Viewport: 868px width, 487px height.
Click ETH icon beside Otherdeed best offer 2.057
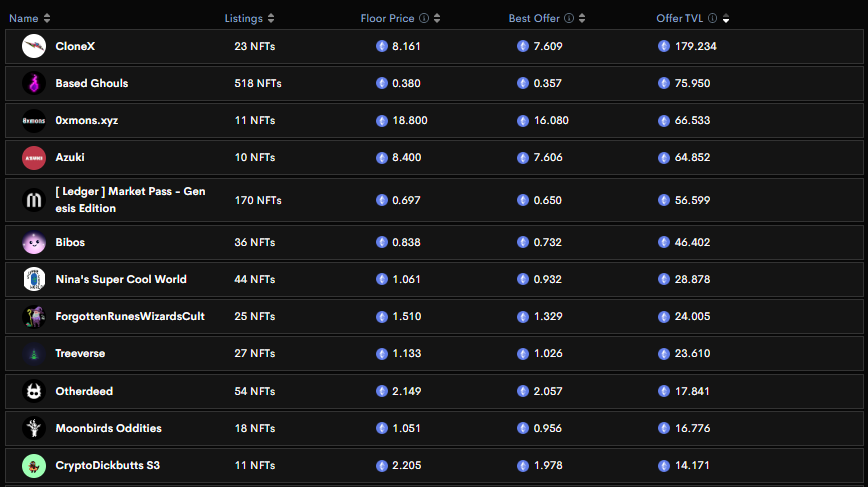(523, 391)
